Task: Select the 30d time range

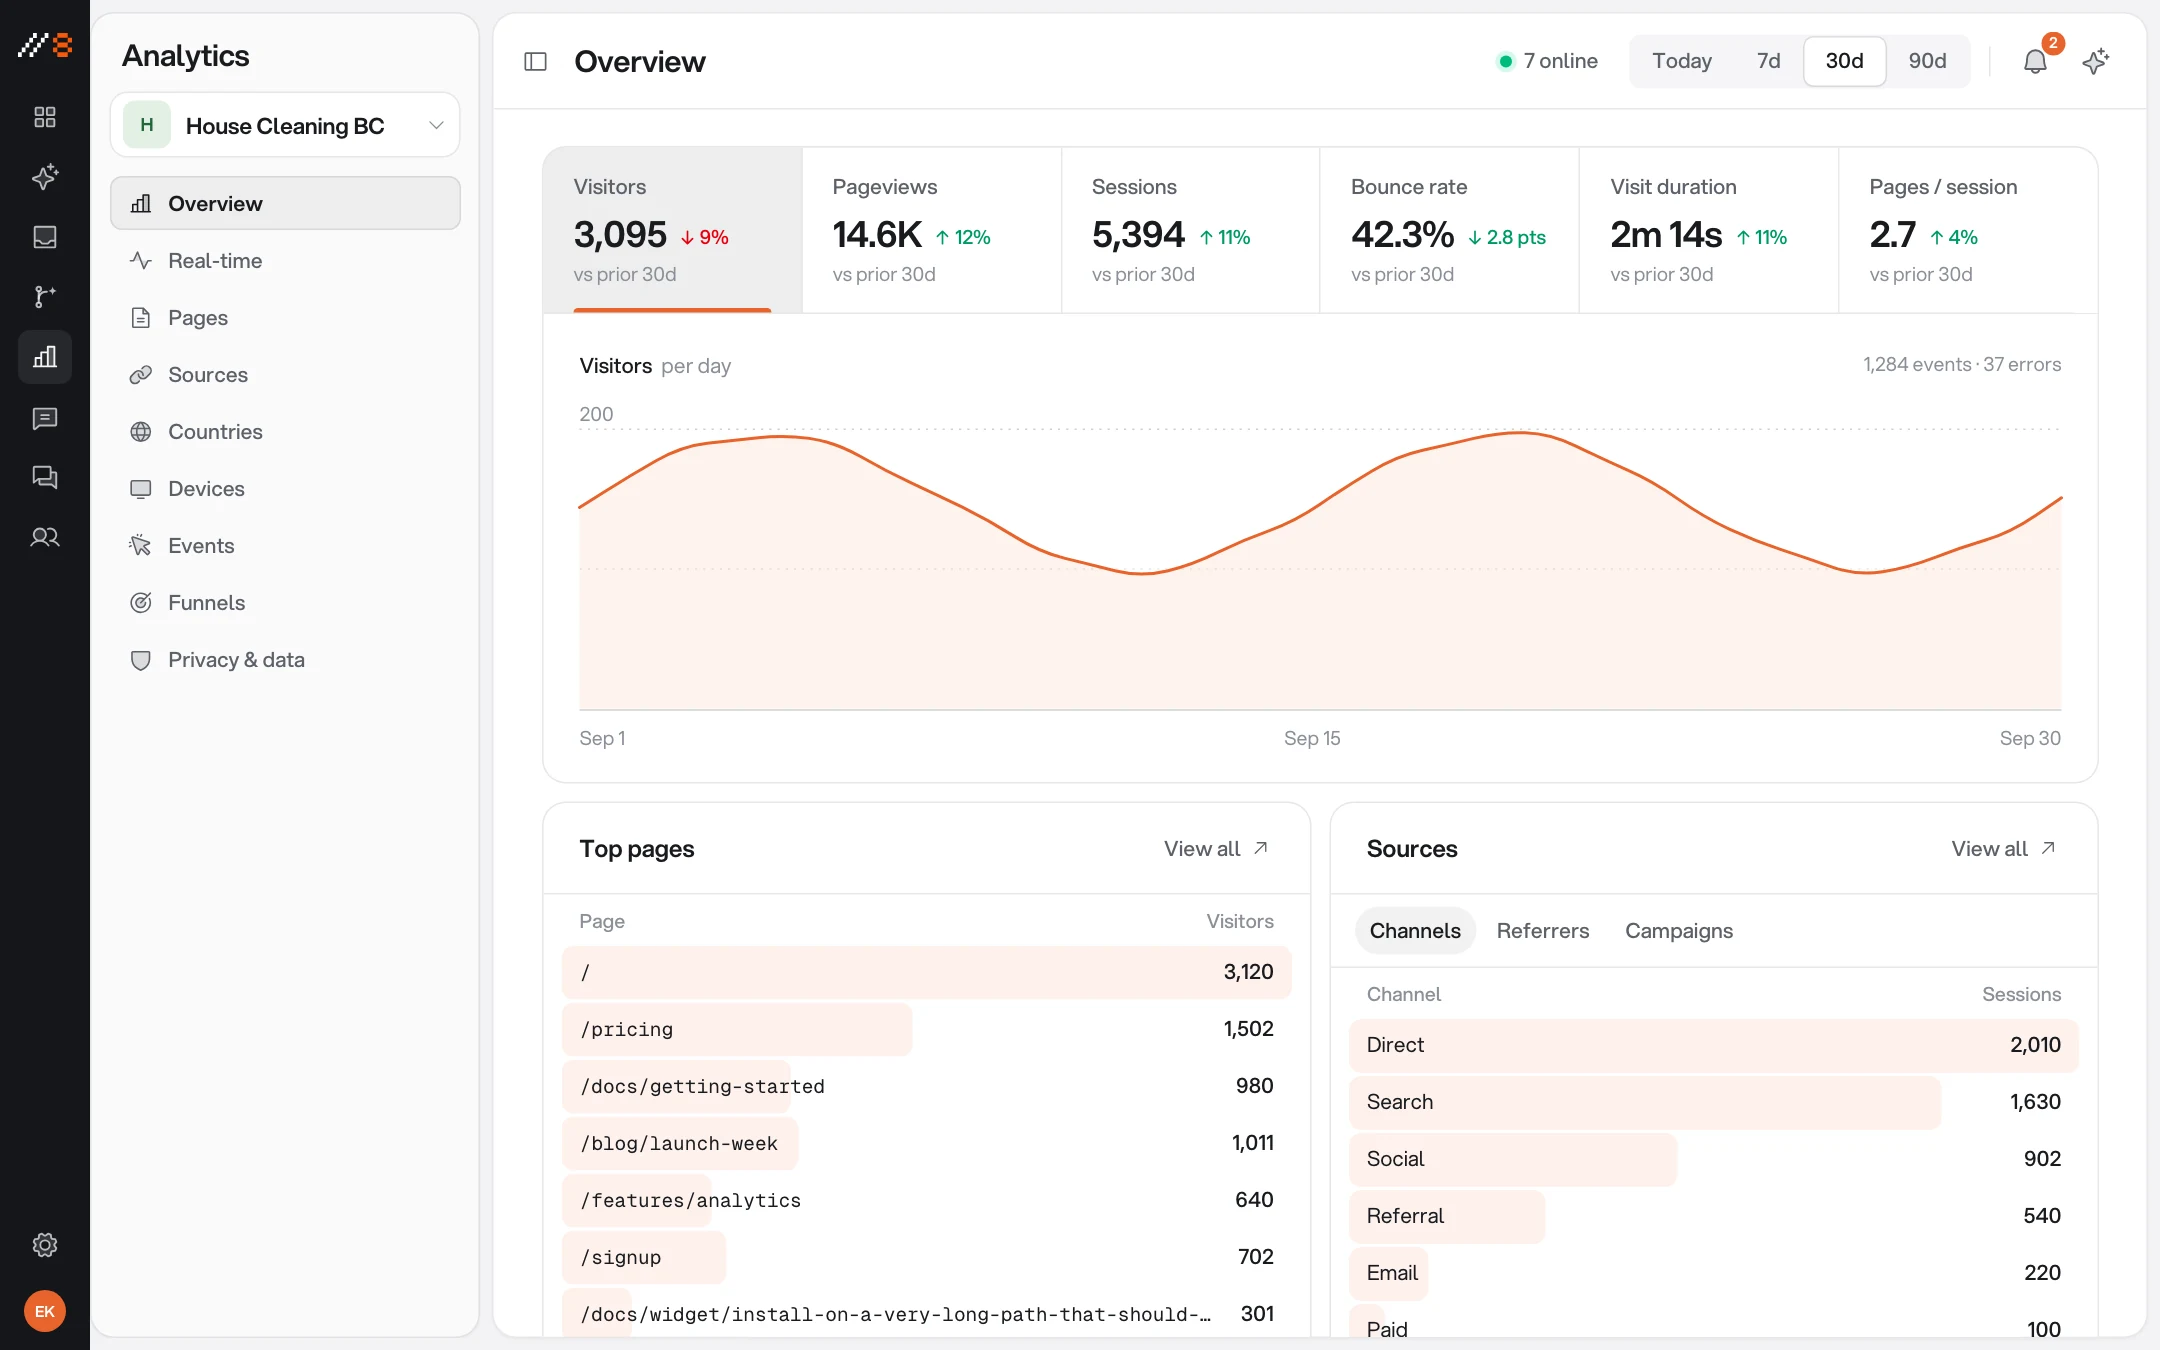Action: 1844,61
